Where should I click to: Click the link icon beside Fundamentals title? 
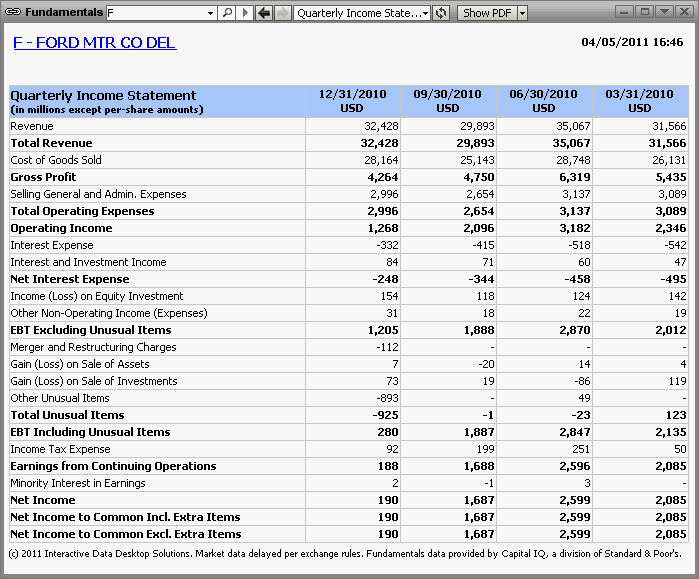[13, 12]
